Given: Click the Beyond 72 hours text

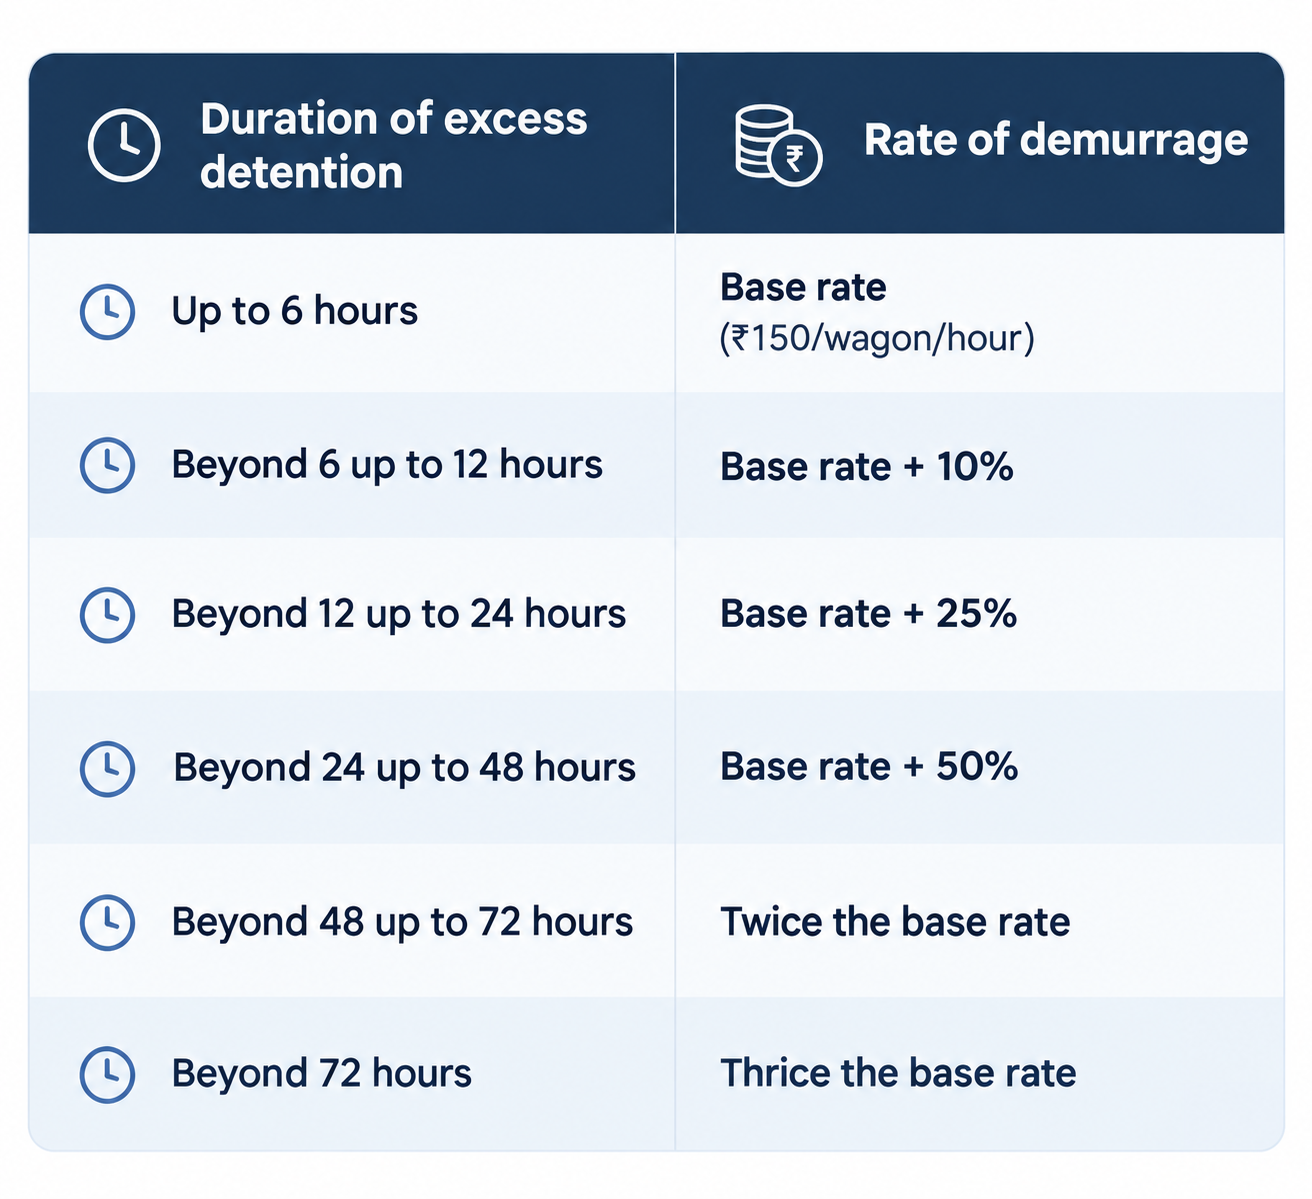Looking at the screenshot, I should click(x=321, y=1074).
